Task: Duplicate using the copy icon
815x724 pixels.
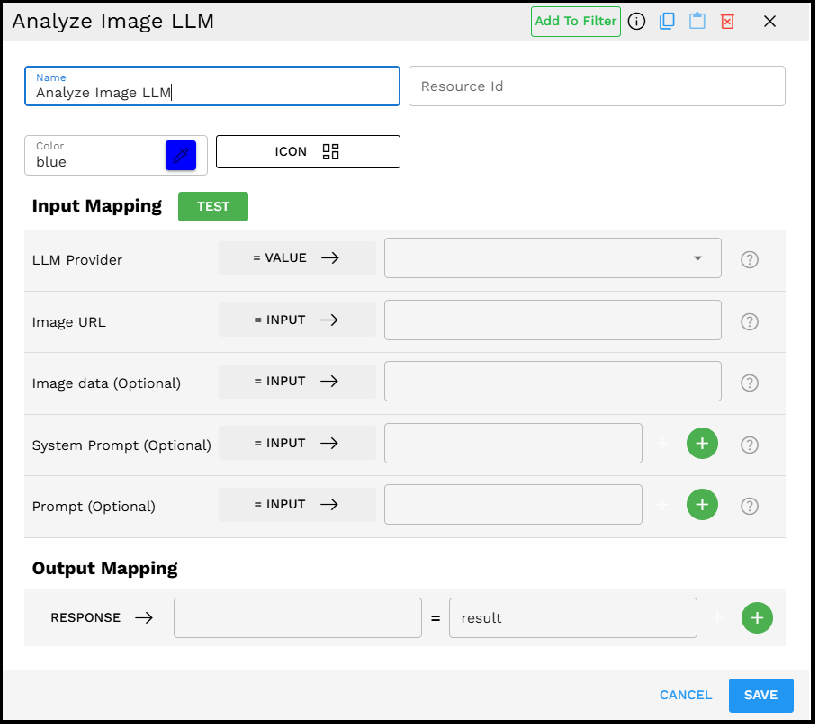Action: [x=667, y=21]
